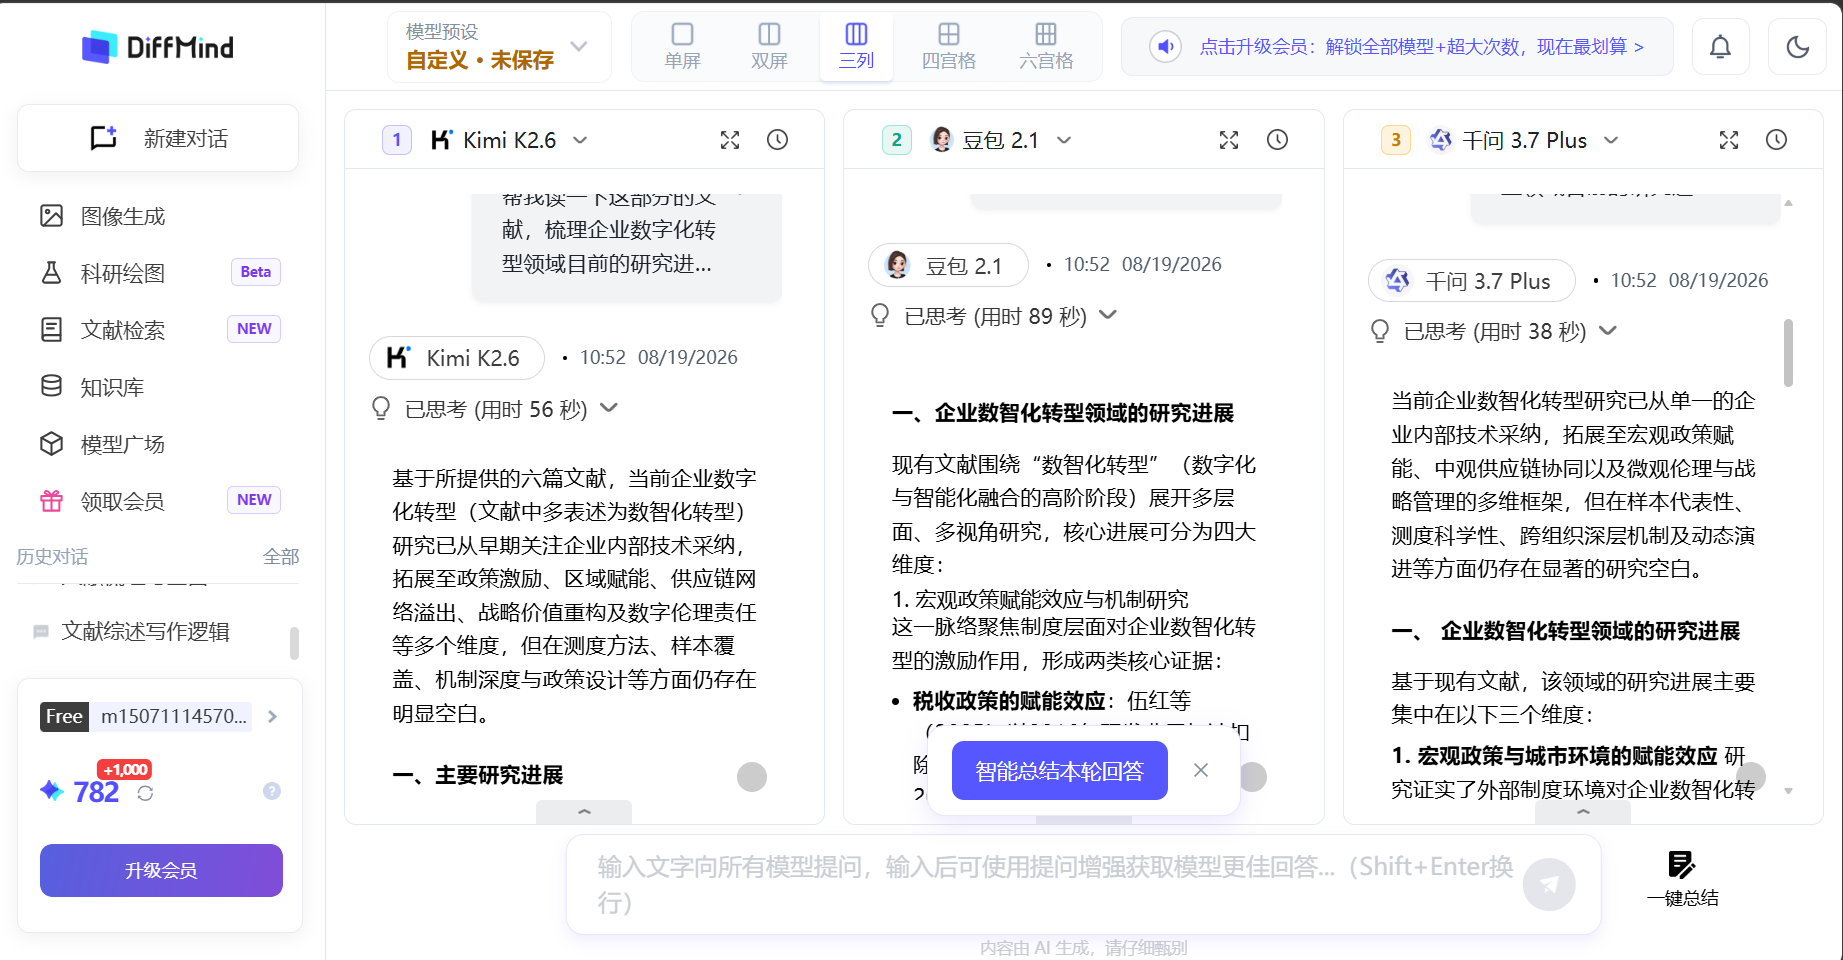This screenshot has width=1843, height=960.
Task: Open 领取会员 in the sidebar
Action: pos(123,501)
